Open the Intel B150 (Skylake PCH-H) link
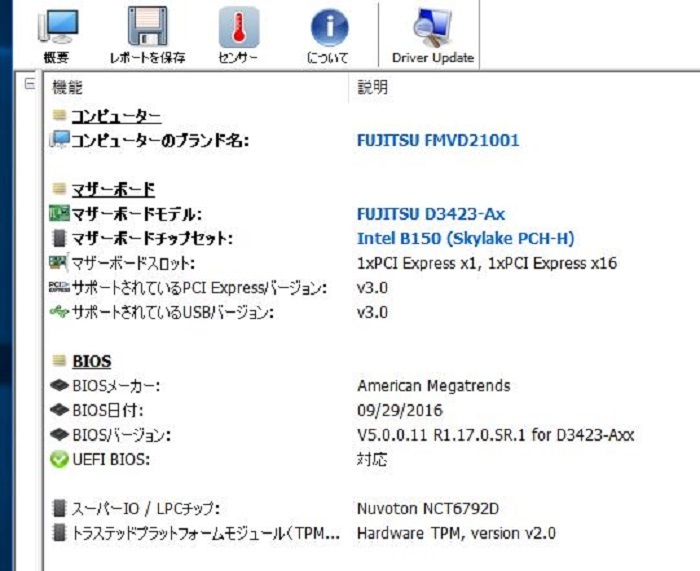Screen dimensions: 700x571 click(466, 238)
